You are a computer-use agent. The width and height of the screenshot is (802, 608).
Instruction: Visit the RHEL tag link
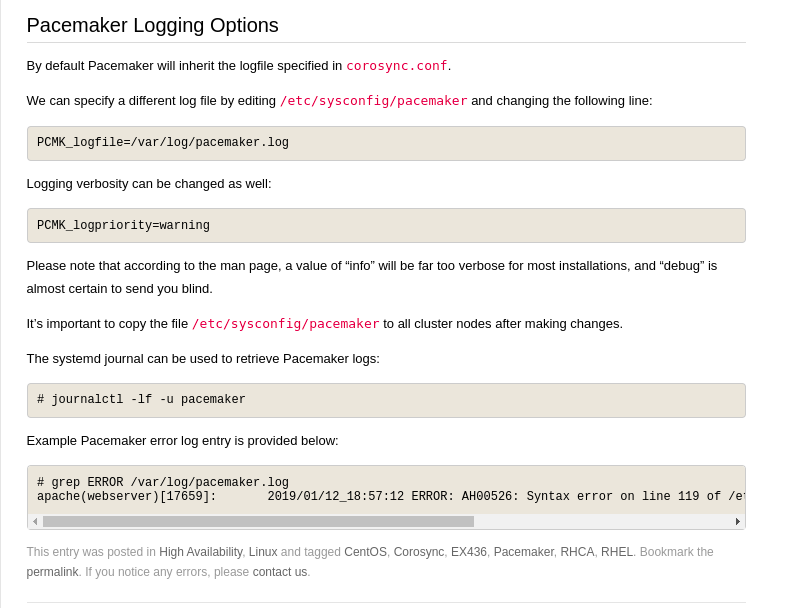617,552
